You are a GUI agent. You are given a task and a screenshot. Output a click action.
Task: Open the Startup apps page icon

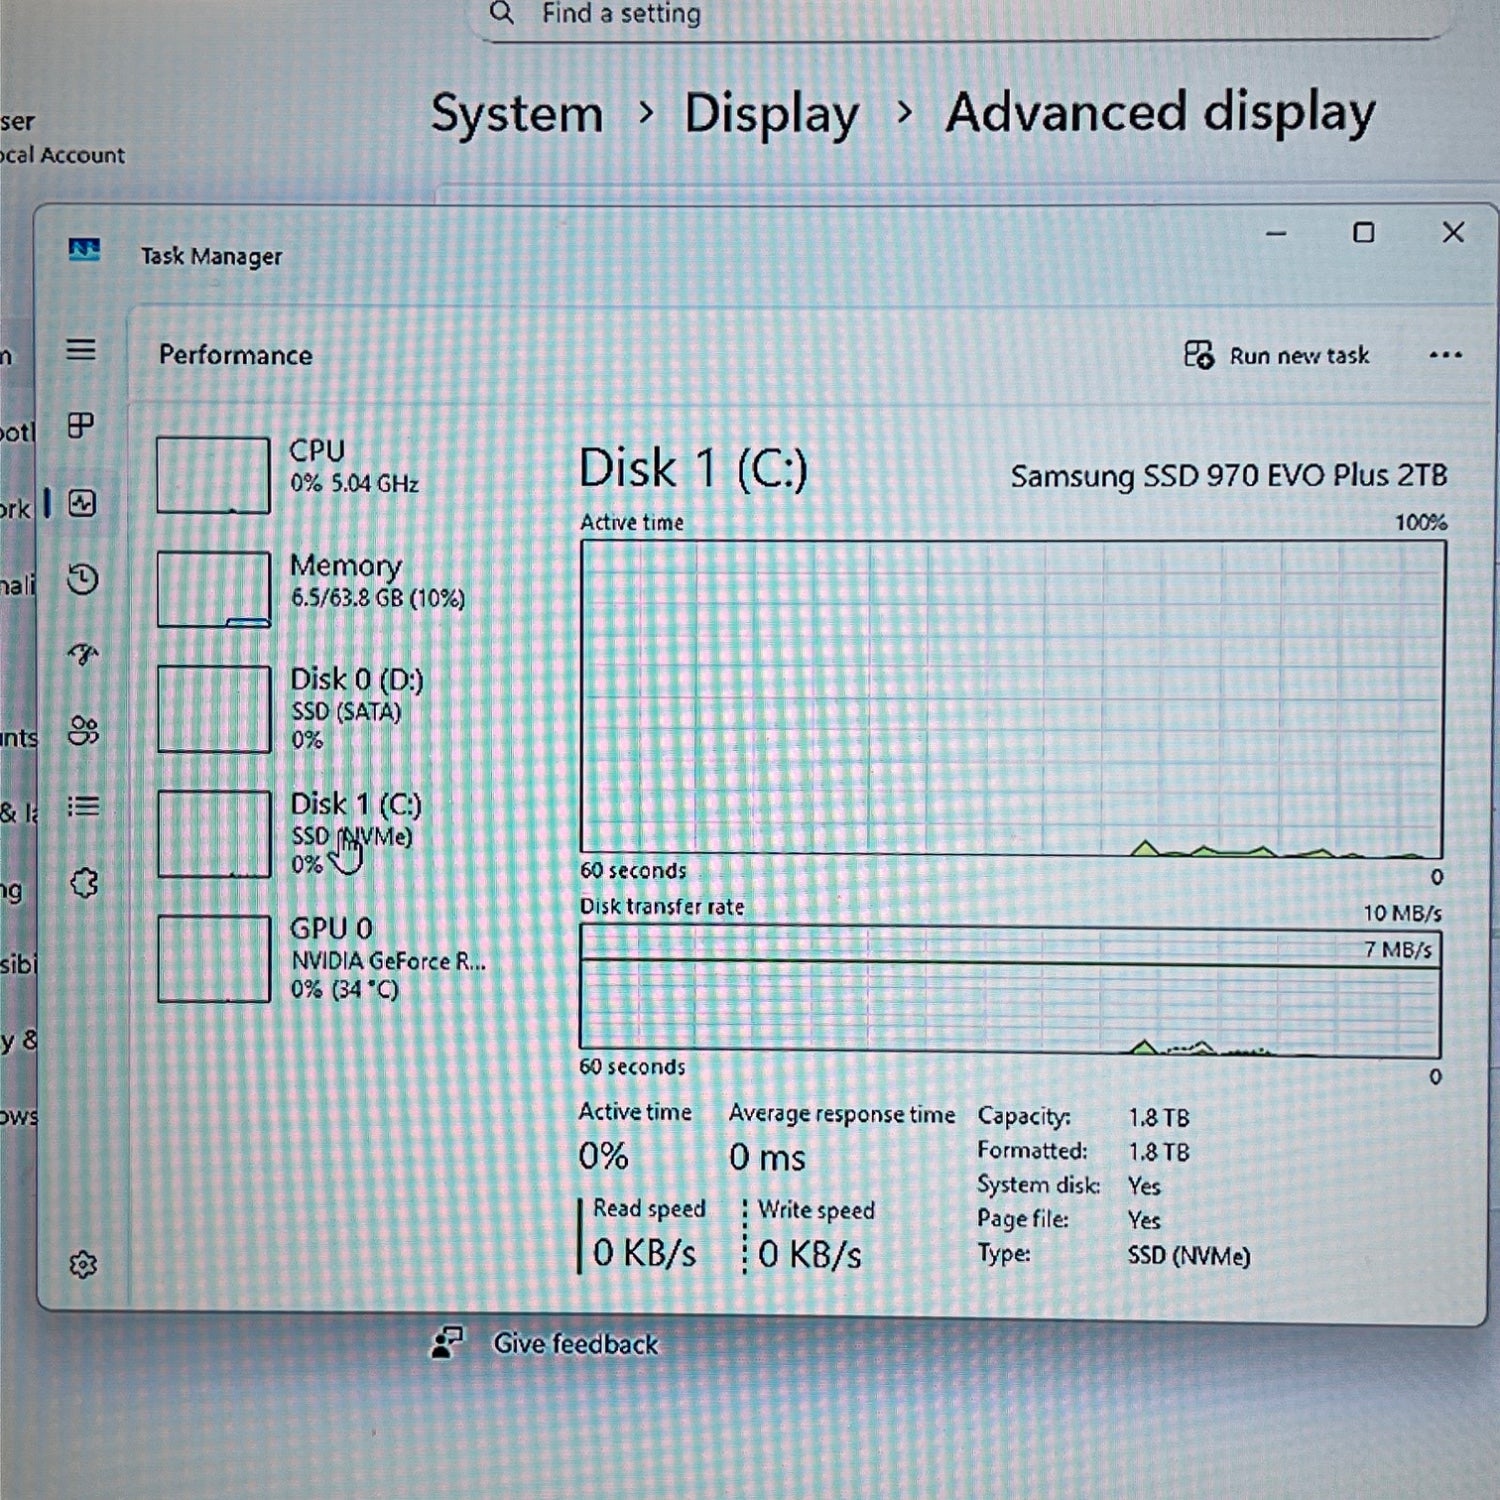(x=83, y=655)
